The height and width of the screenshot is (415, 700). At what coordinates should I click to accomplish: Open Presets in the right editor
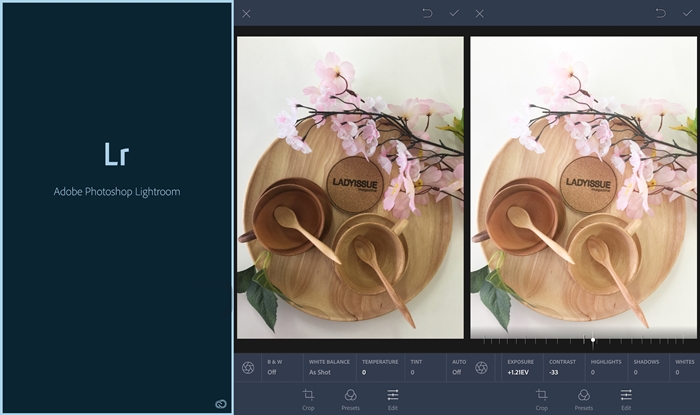(583, 398)
